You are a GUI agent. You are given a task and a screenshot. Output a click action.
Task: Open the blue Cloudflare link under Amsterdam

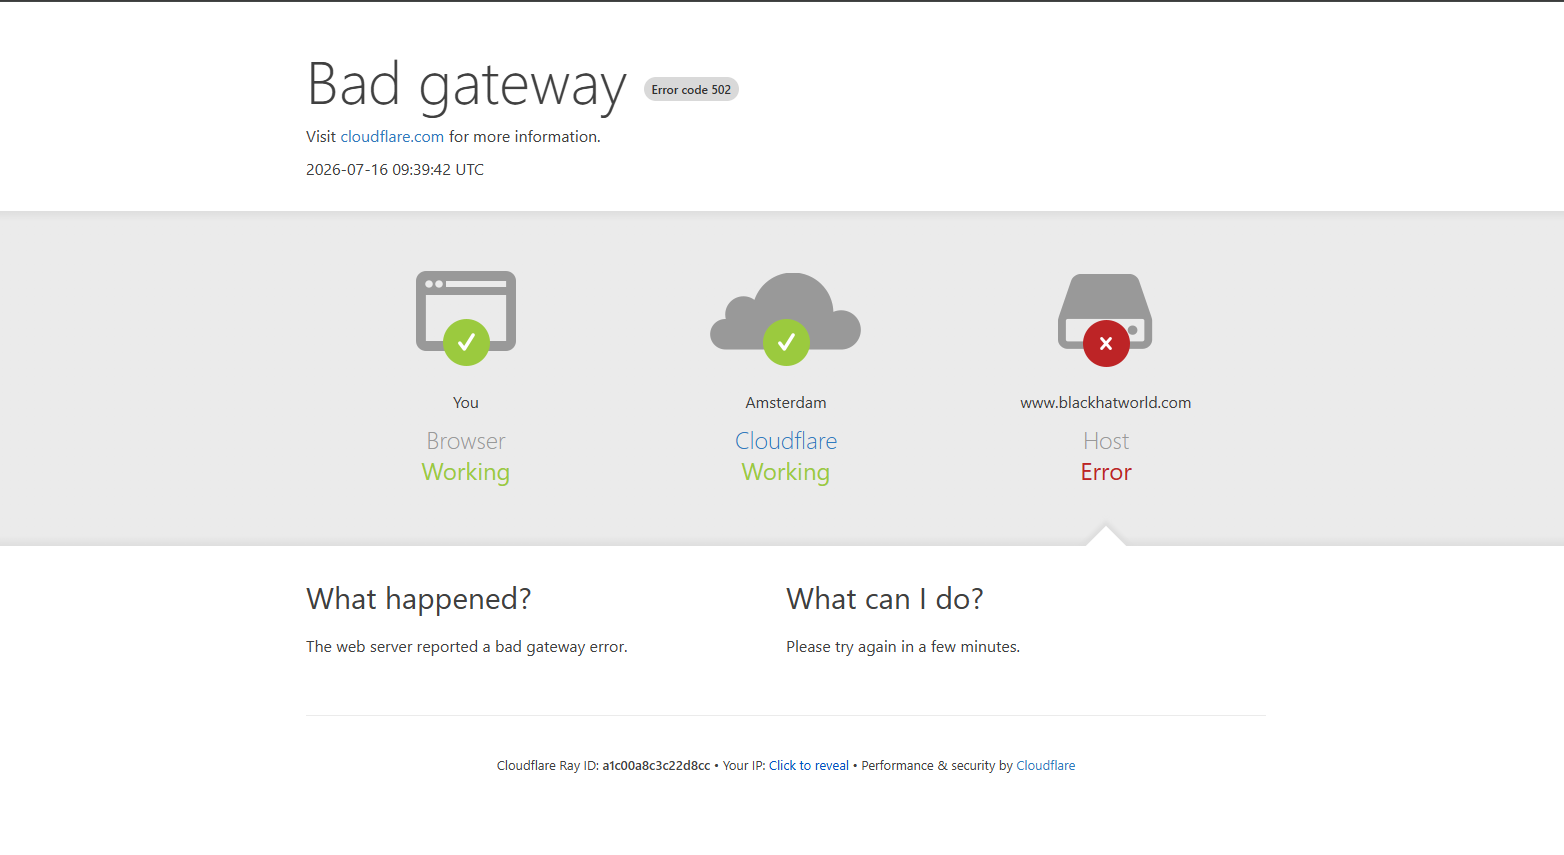(786, 441)
